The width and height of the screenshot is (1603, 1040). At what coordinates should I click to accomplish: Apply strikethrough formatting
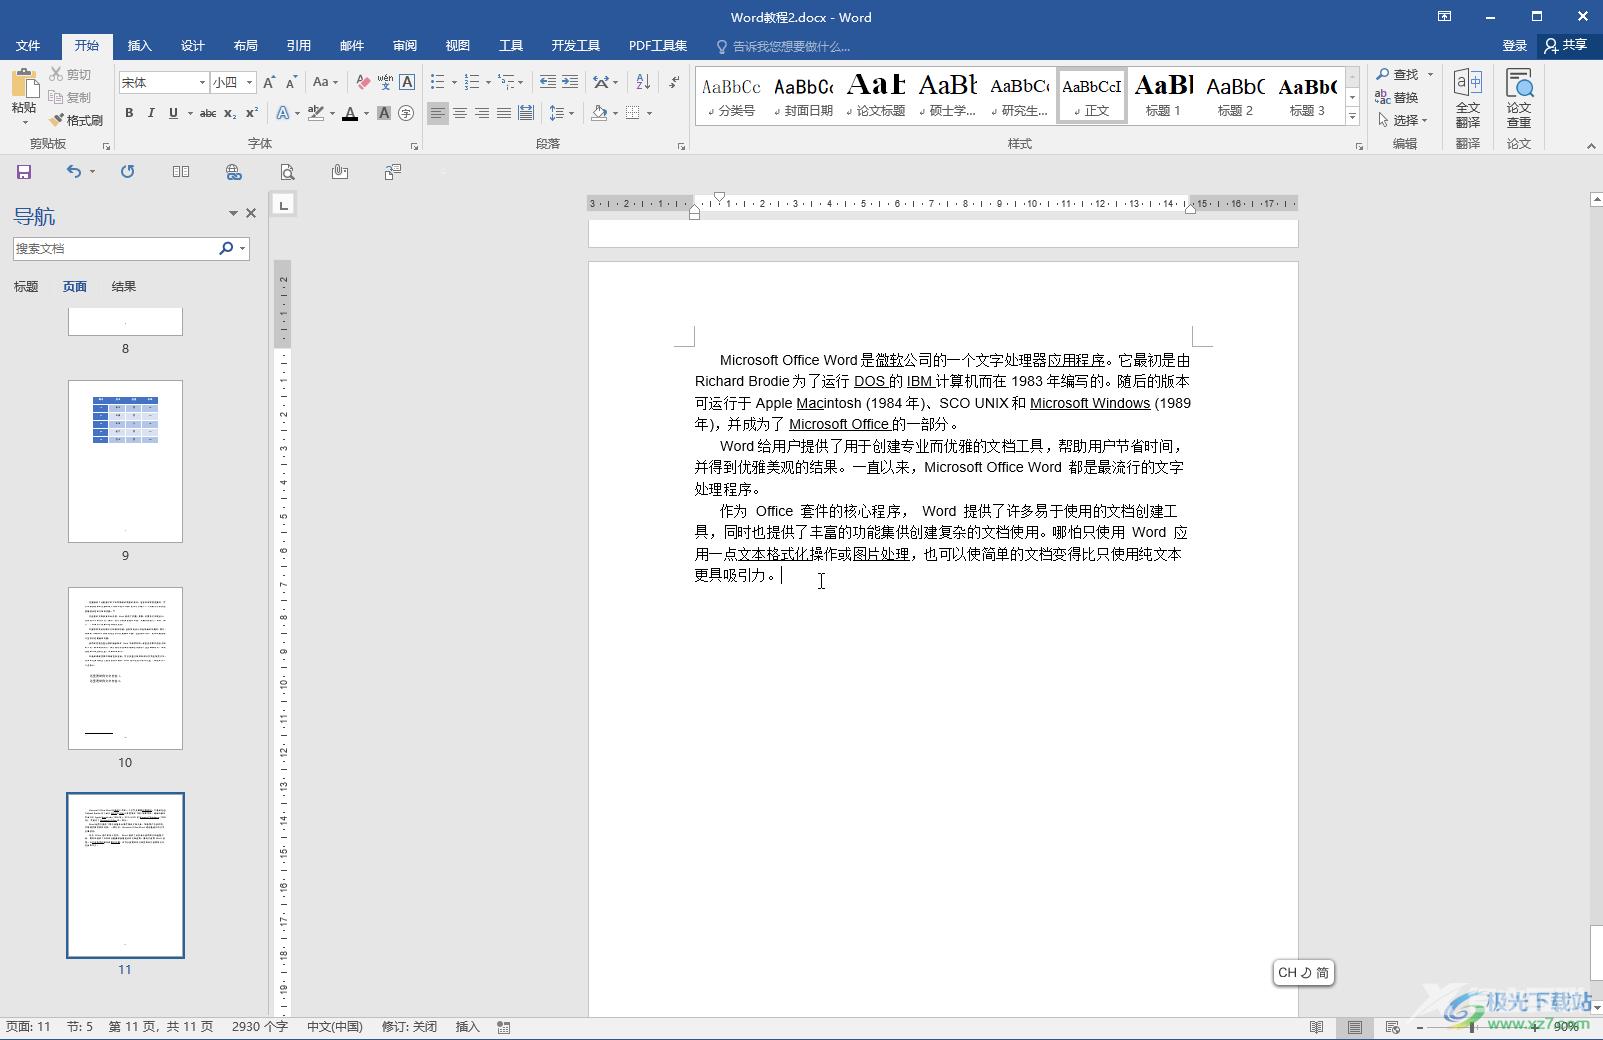click(x=208, y=113)
